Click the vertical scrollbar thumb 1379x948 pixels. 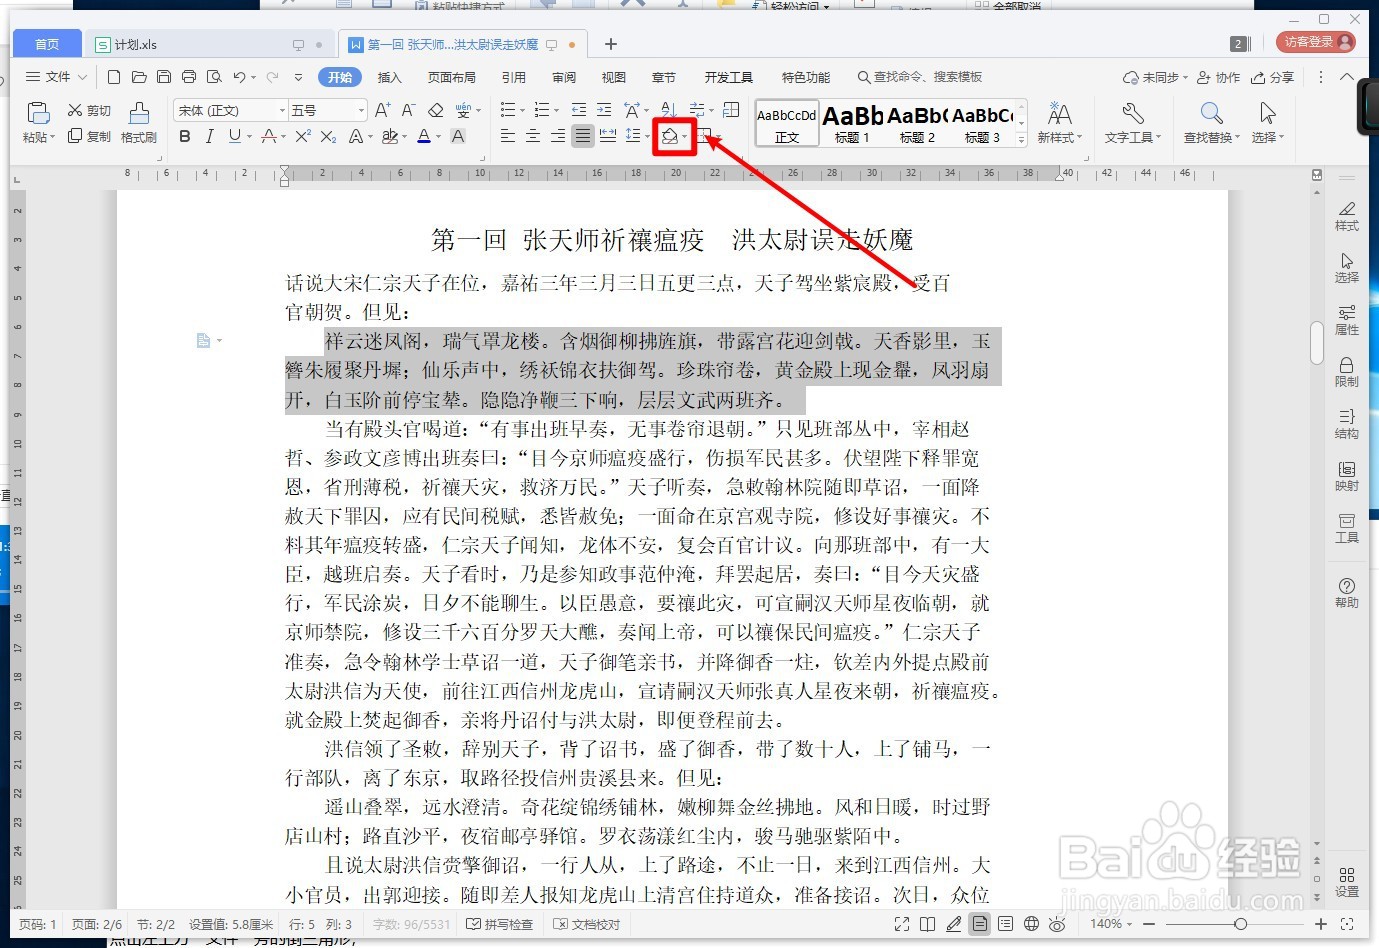(1317, 343)
